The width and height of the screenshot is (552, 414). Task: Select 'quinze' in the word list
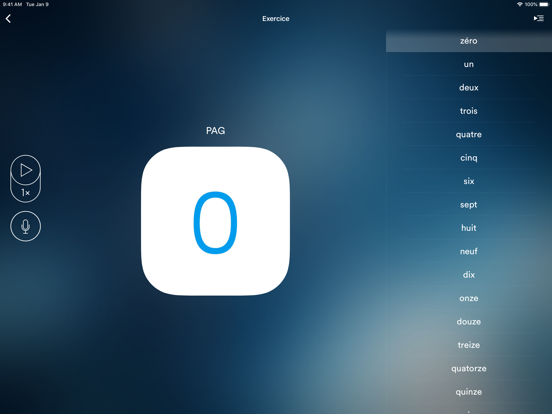click(469, 392)
